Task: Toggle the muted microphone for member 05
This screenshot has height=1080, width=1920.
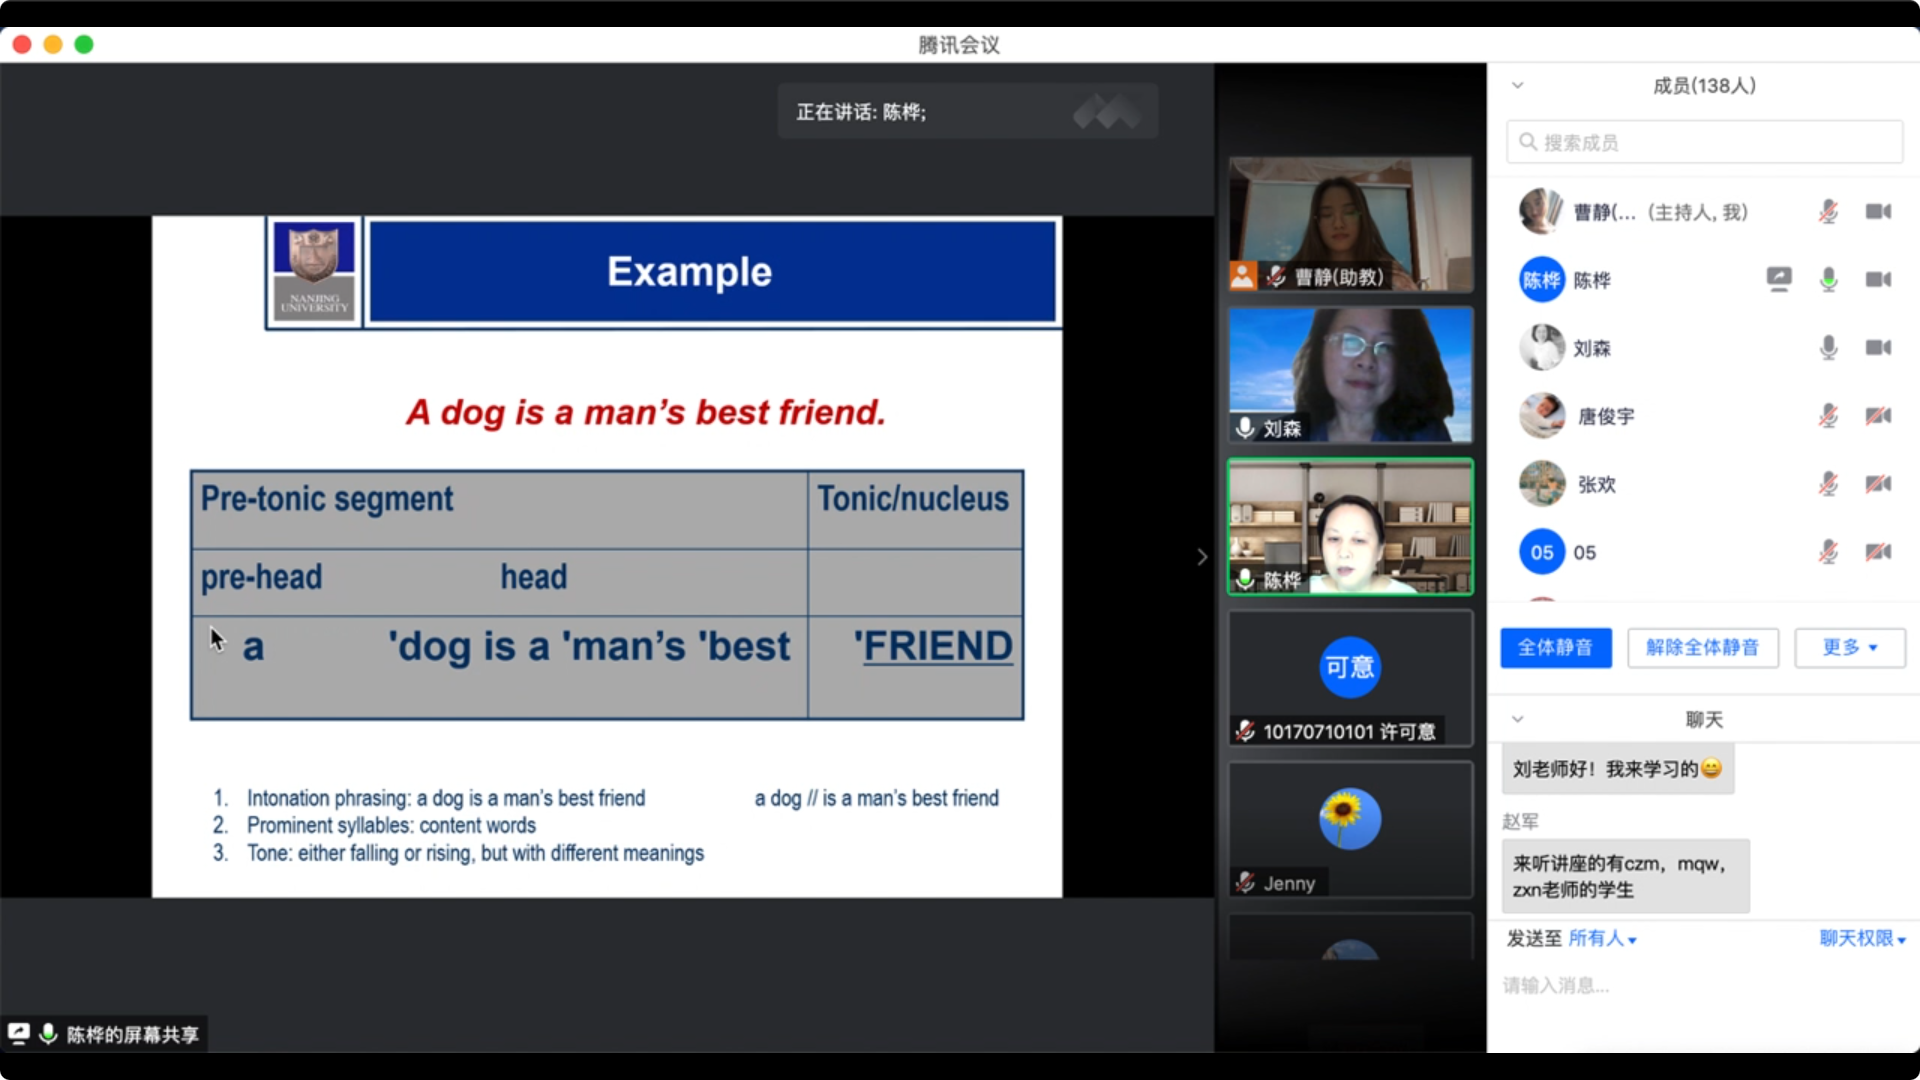Action: pos(1828,552)
